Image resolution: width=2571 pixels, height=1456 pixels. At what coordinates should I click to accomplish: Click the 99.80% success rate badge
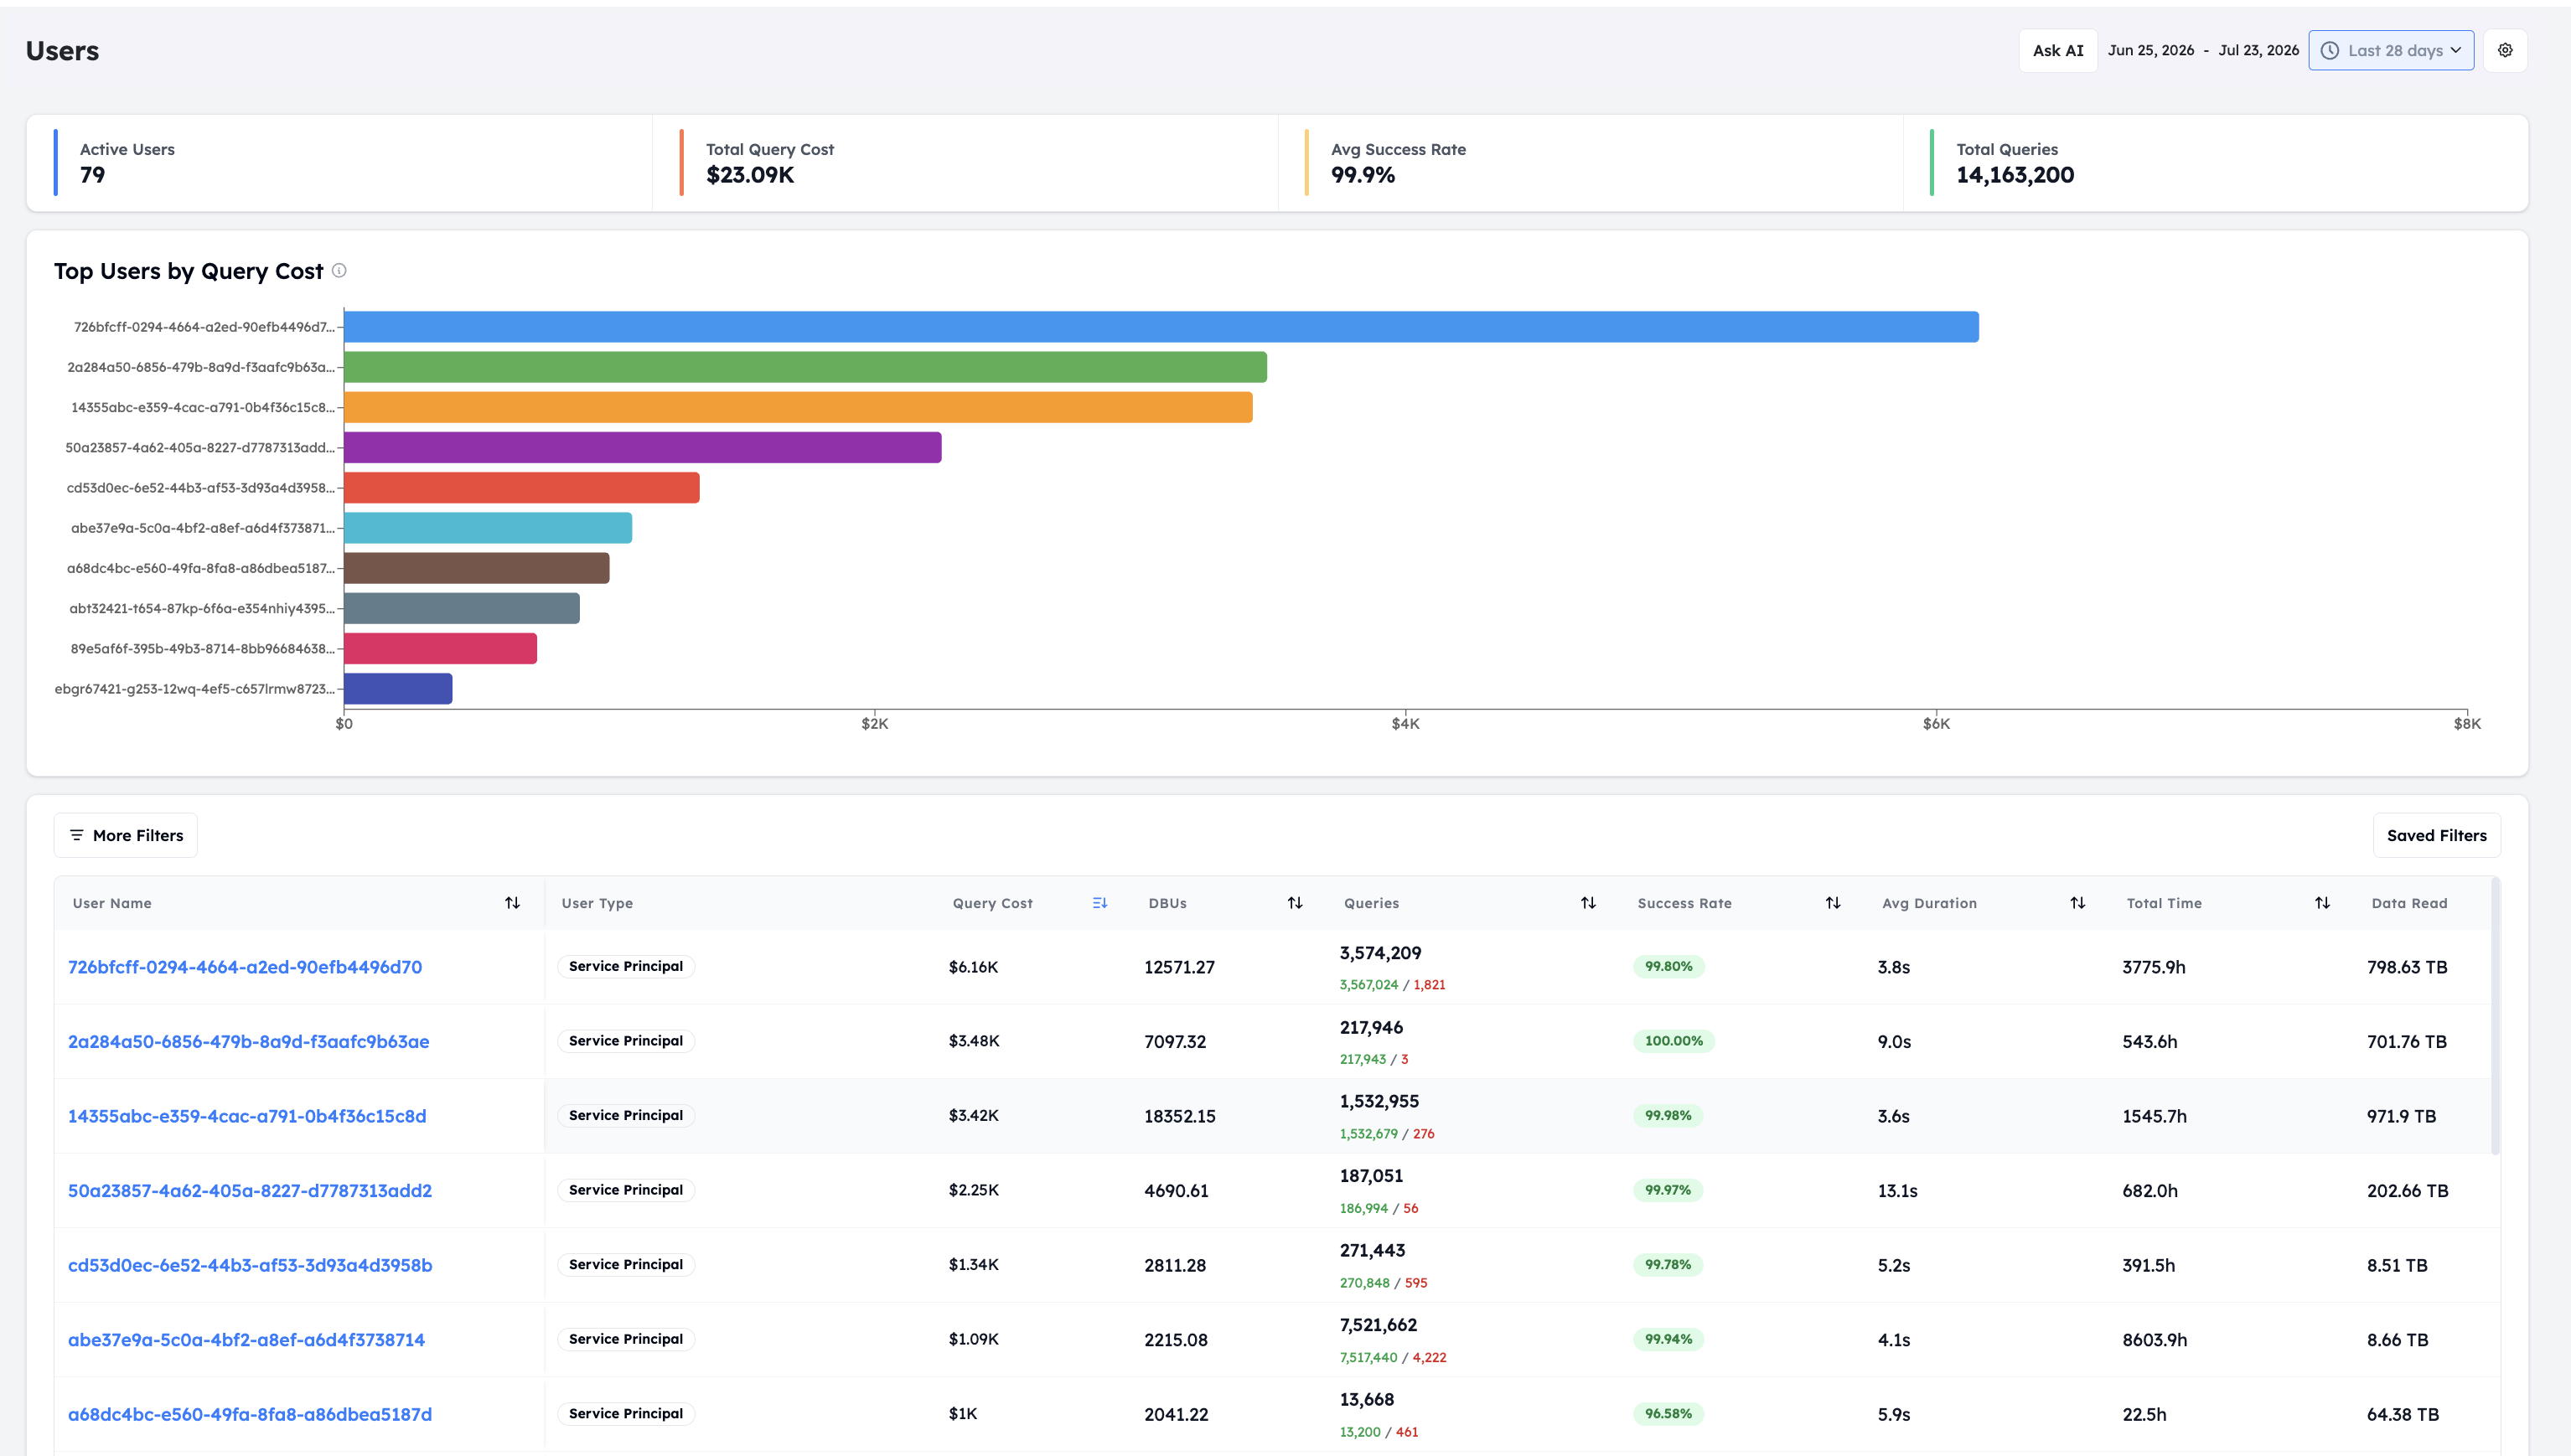click(x=1669, y=966)
